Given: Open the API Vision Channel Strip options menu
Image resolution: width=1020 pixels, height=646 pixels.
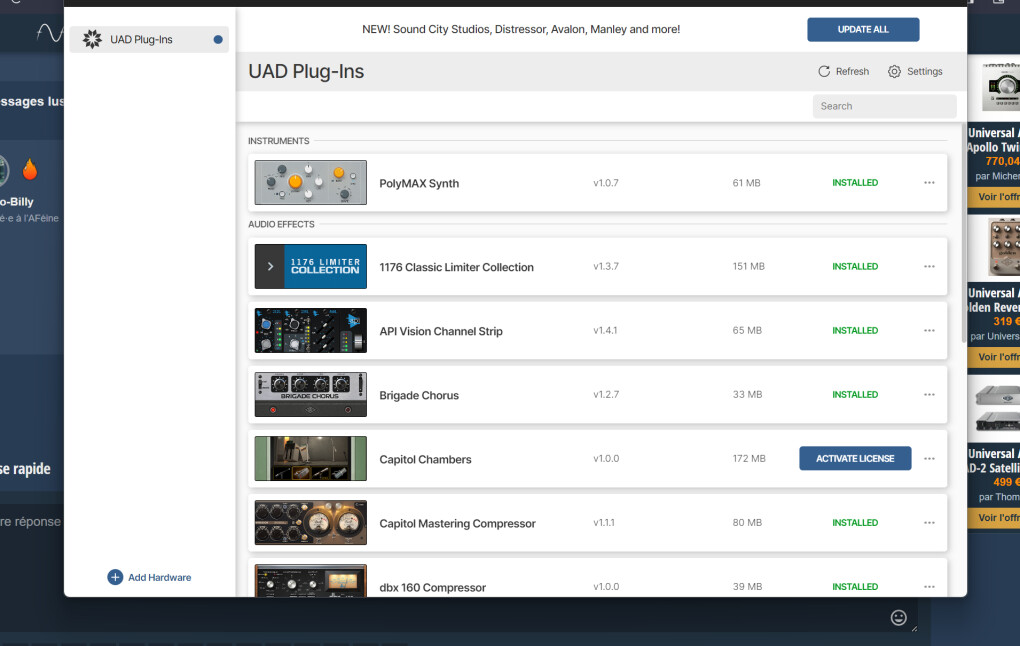Looking at the screenshot, I should (929, 330).
